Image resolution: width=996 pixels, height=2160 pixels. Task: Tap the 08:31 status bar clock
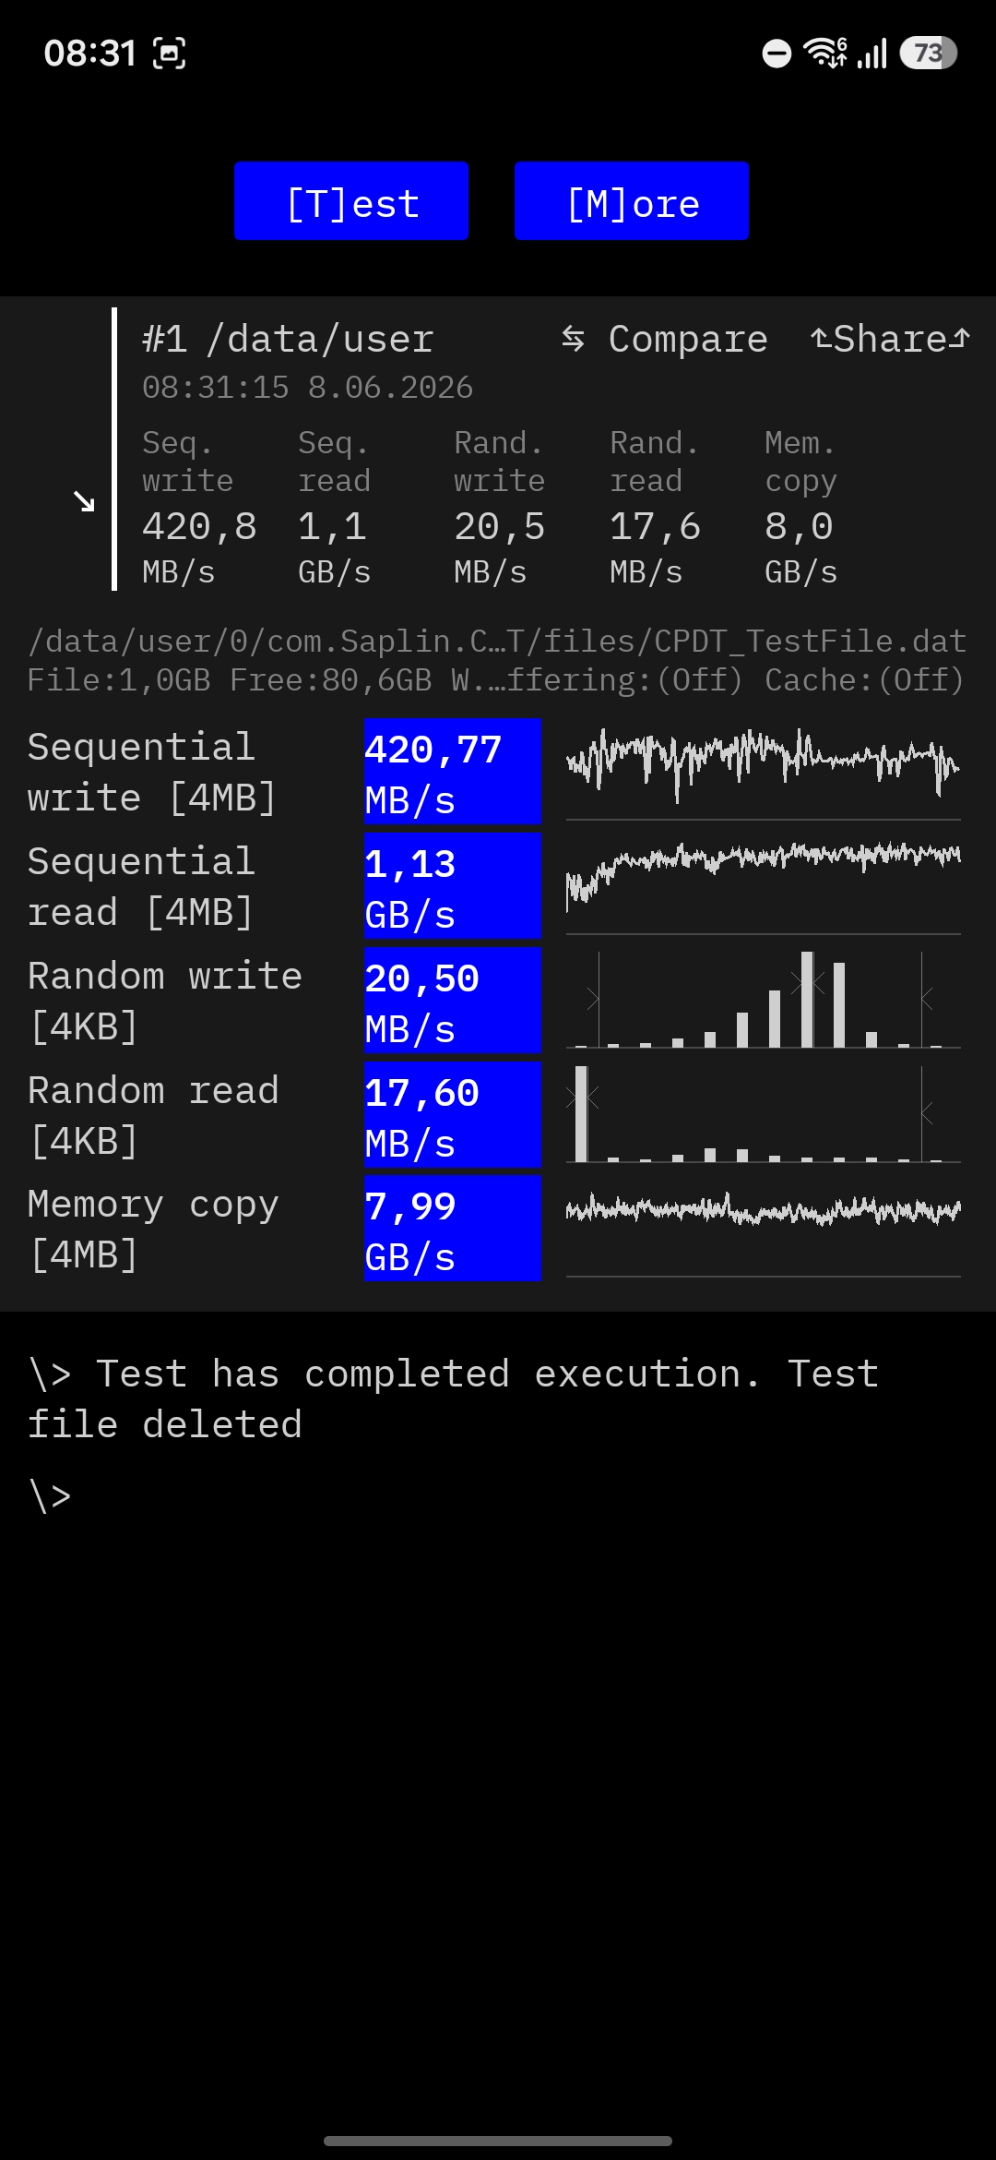90,53
